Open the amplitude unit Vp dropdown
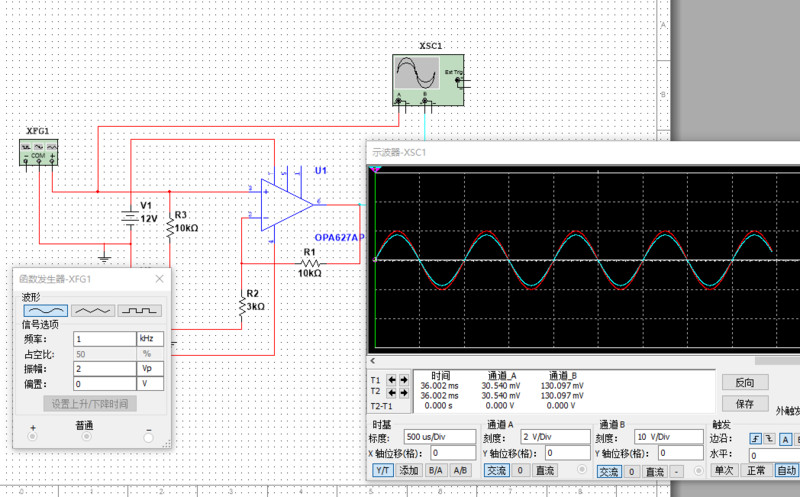The width and height of the screenshot is (800, 497). coord(149,368)
